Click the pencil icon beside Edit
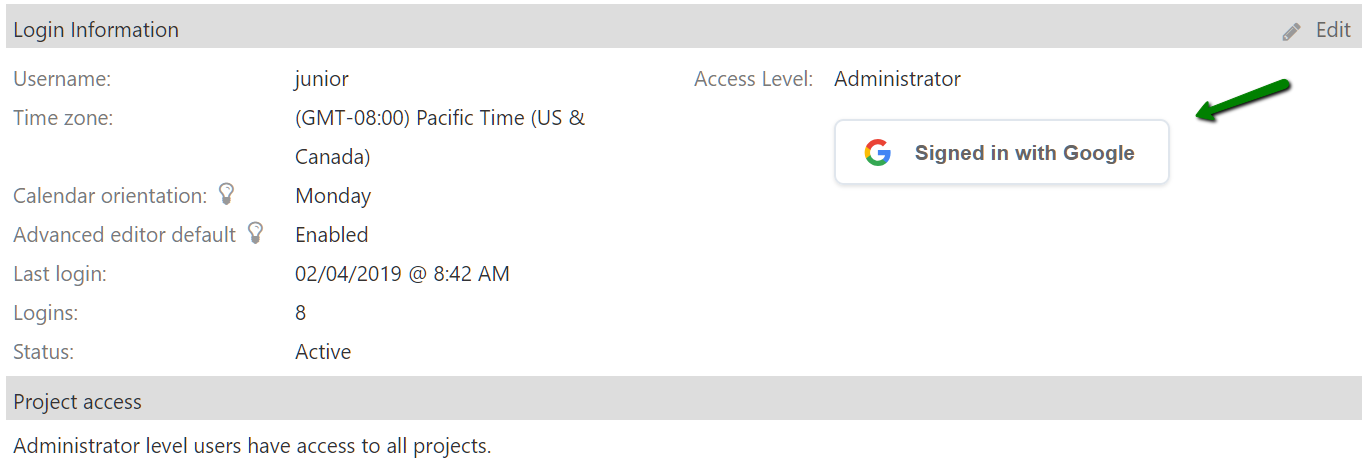 click(x=1292, y=32)
